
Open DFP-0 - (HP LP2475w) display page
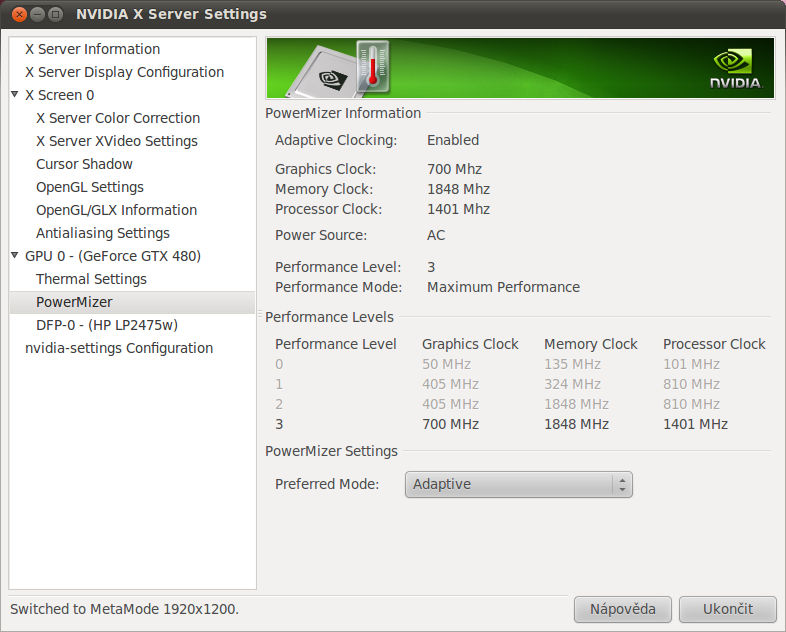coord(107,325)
